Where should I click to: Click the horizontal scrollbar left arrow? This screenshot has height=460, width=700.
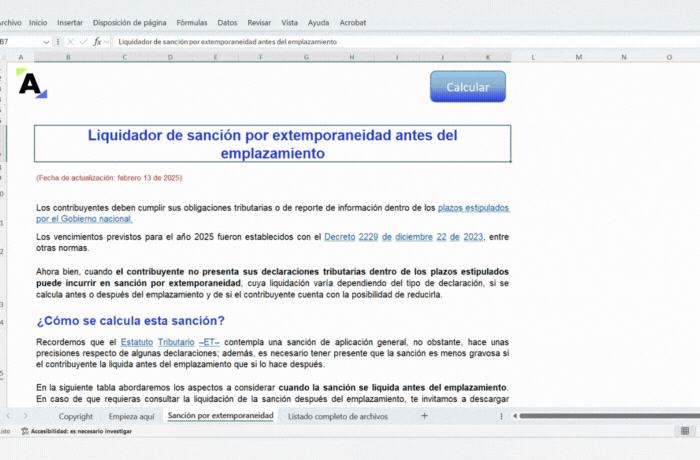click(x=515, y=416)
